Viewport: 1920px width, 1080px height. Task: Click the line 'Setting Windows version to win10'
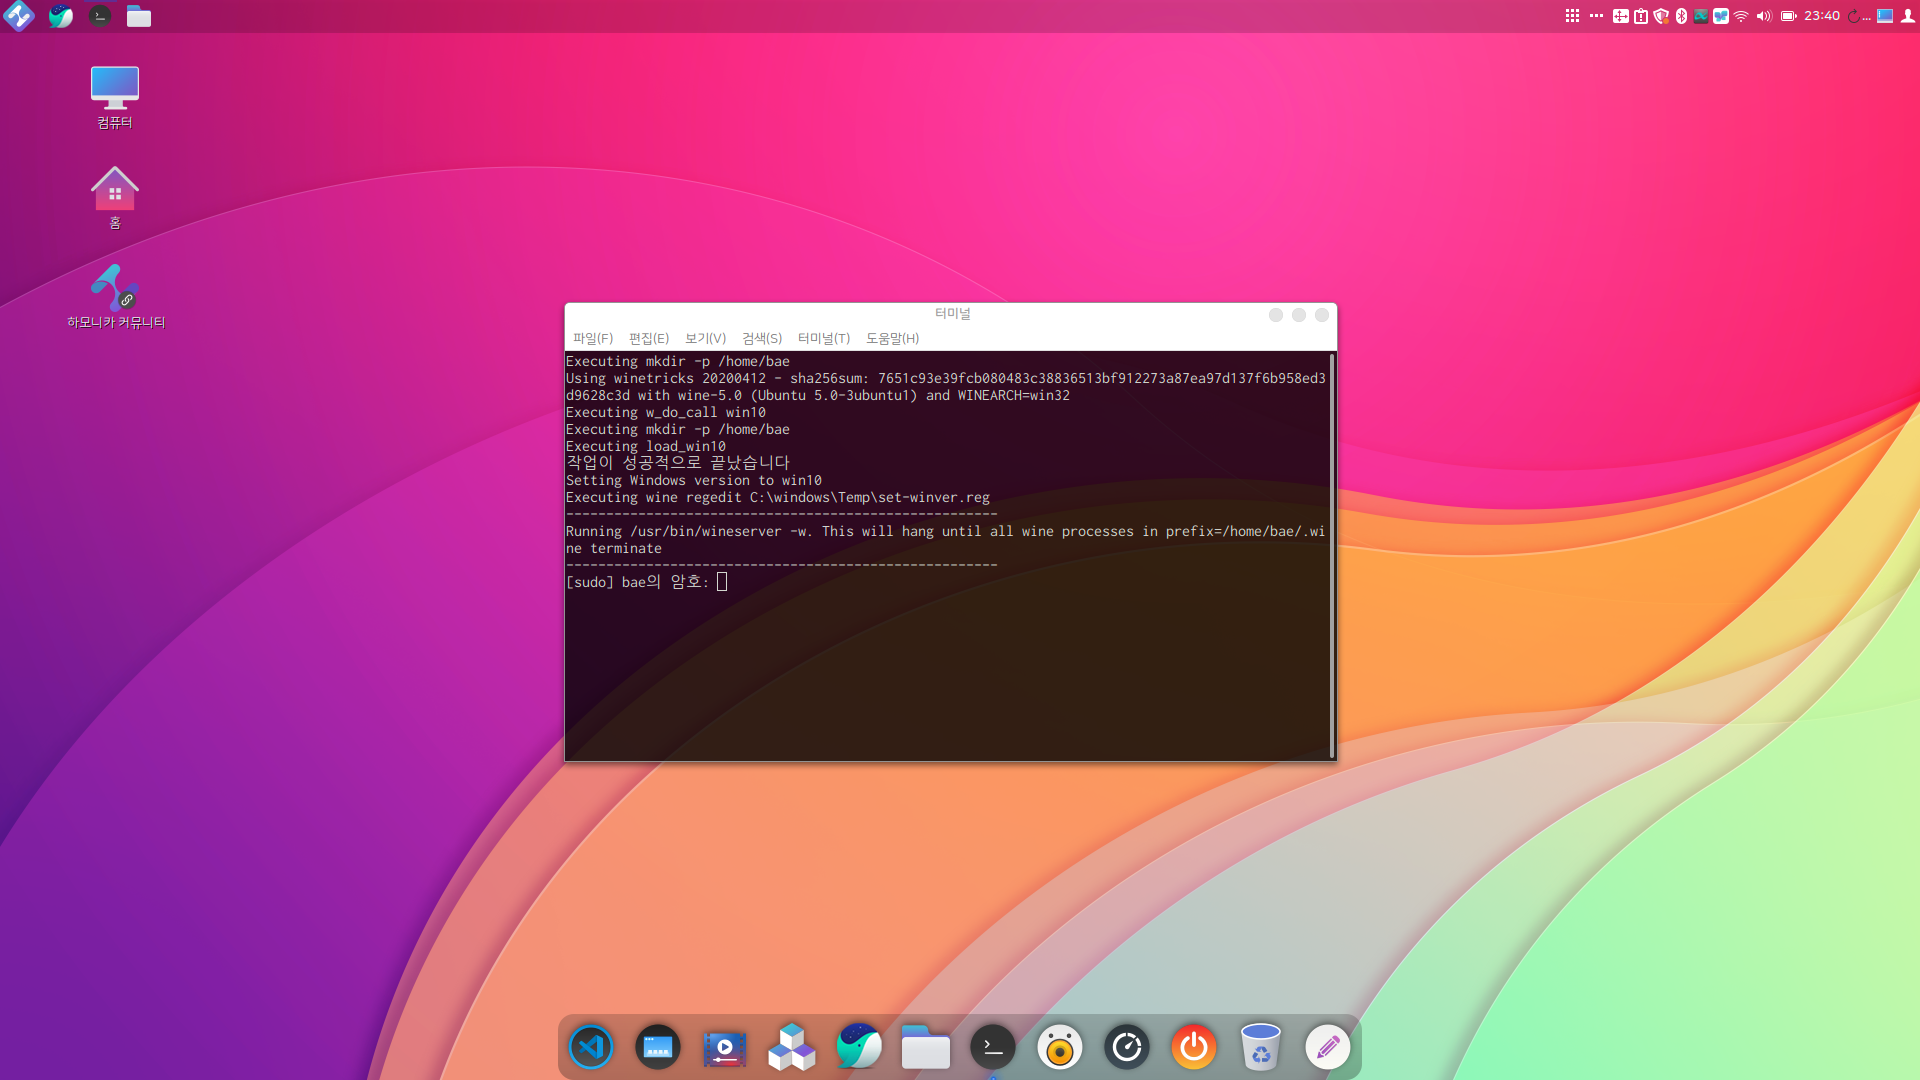coord(694,480)
